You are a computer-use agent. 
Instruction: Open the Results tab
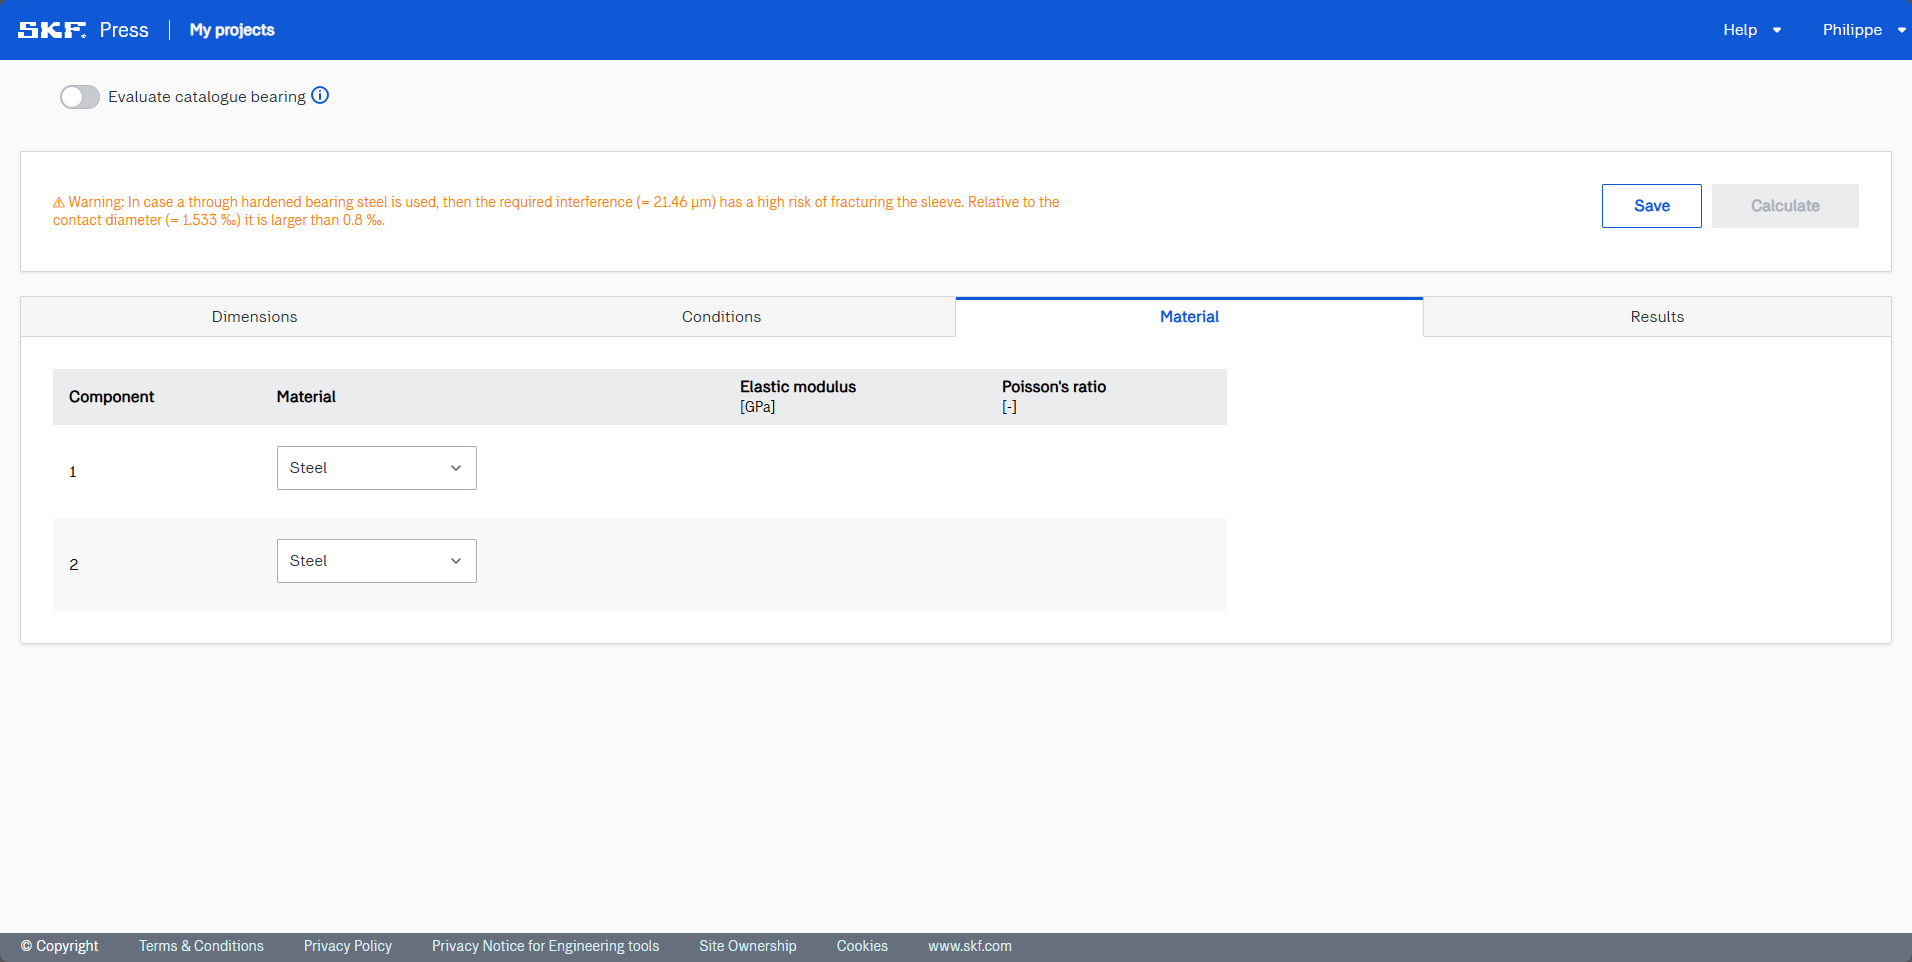click(1656, 317)
